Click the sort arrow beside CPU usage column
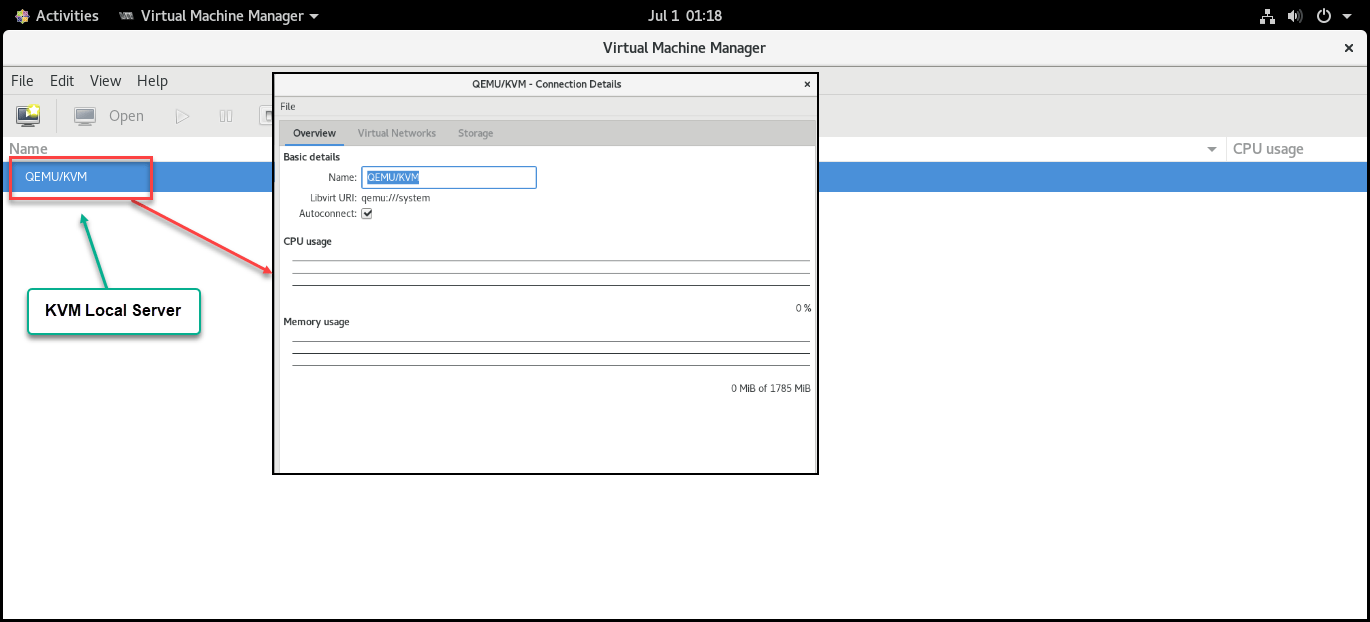Viewport: 1370px width, 622px height. 1212,149
